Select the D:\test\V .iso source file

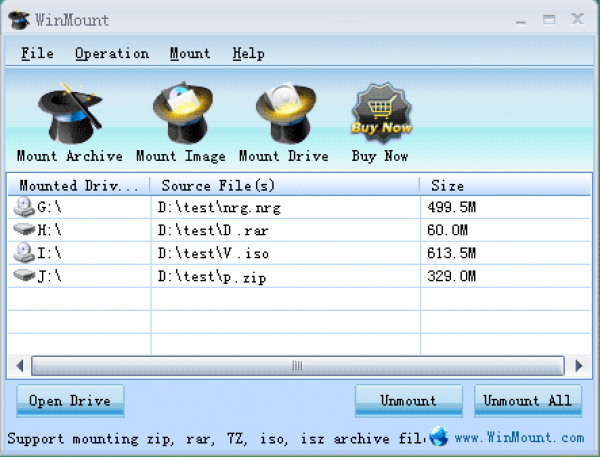tap(213, 253)
